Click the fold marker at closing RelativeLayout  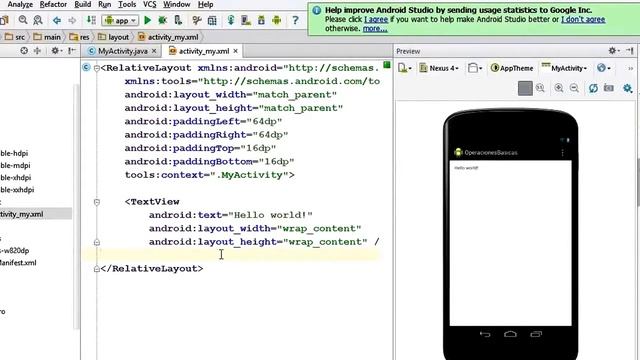(97, 269)
